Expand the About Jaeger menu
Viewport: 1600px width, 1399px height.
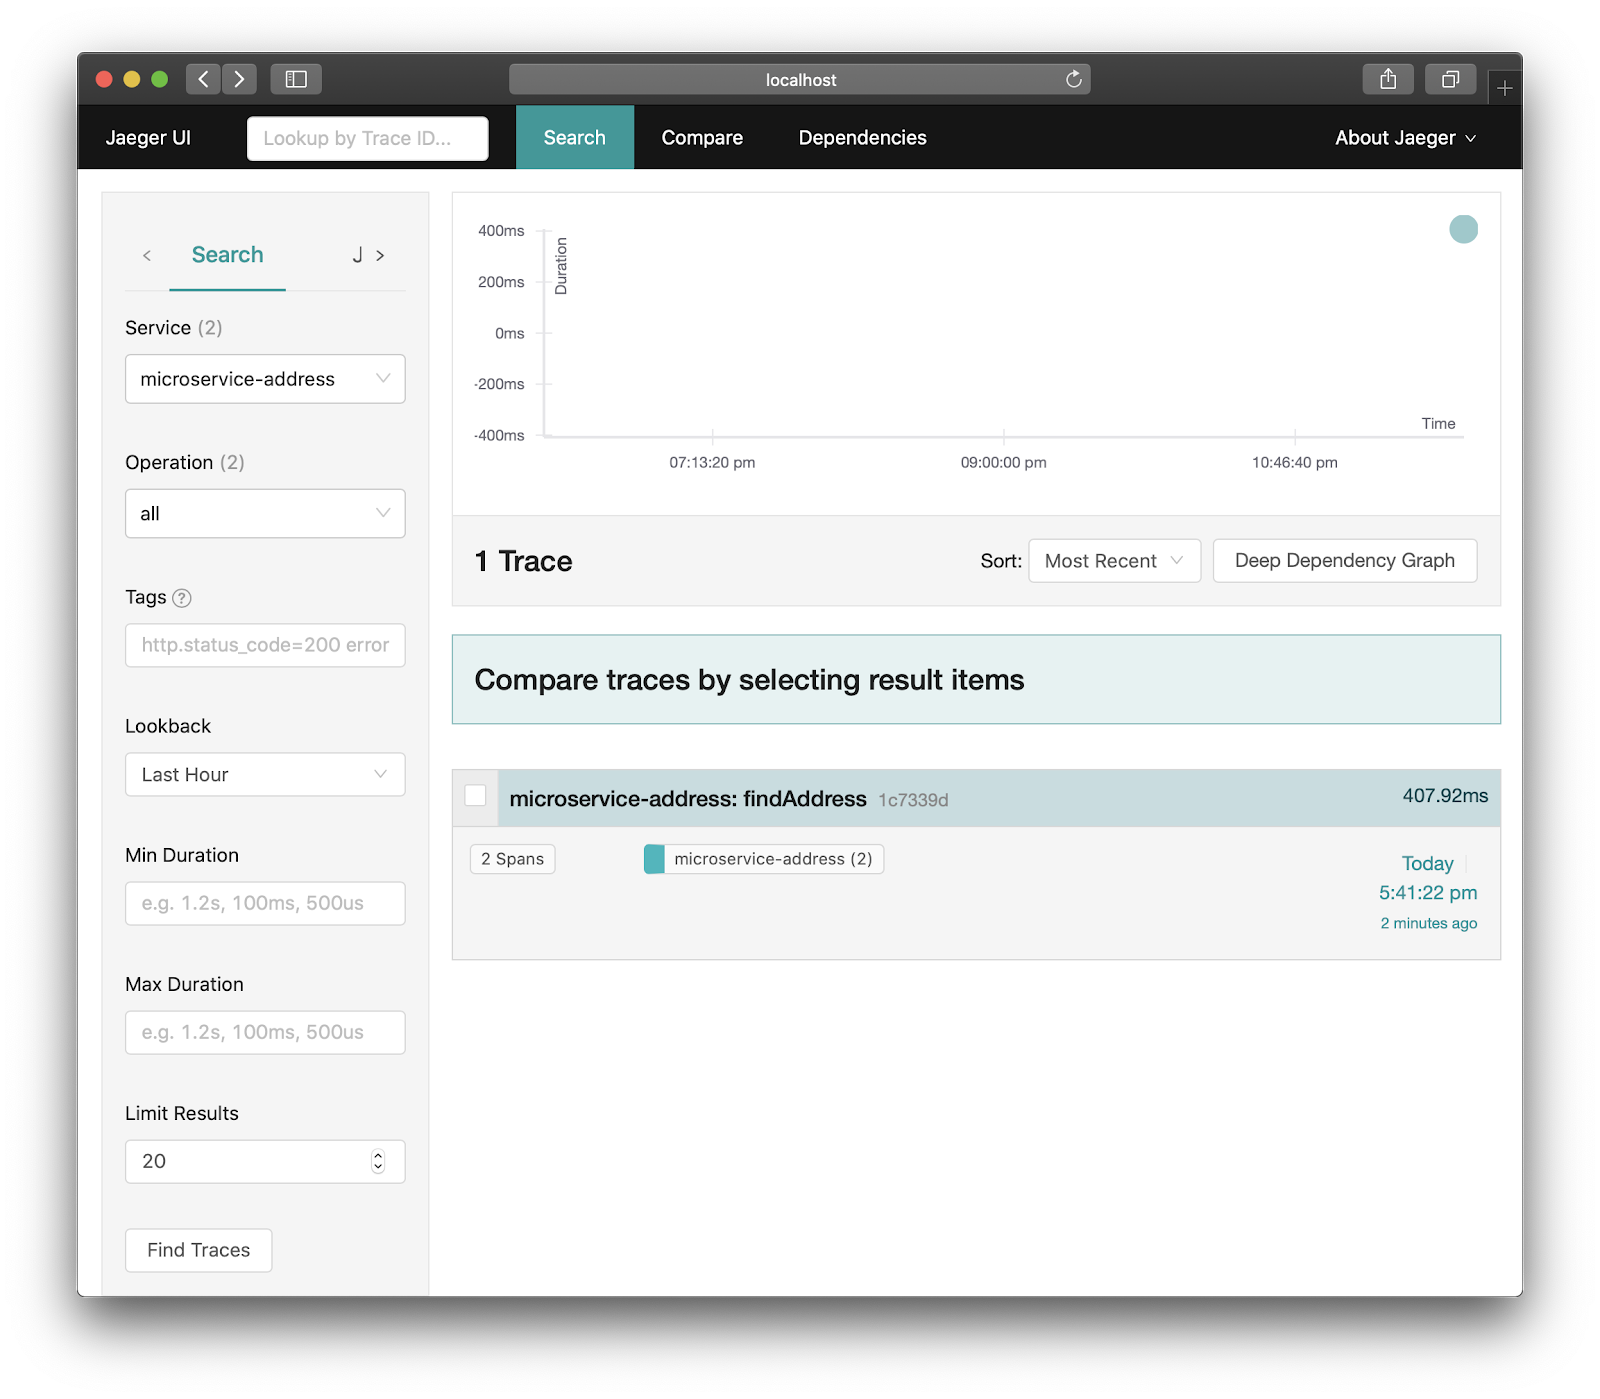tap(1405, 138)
